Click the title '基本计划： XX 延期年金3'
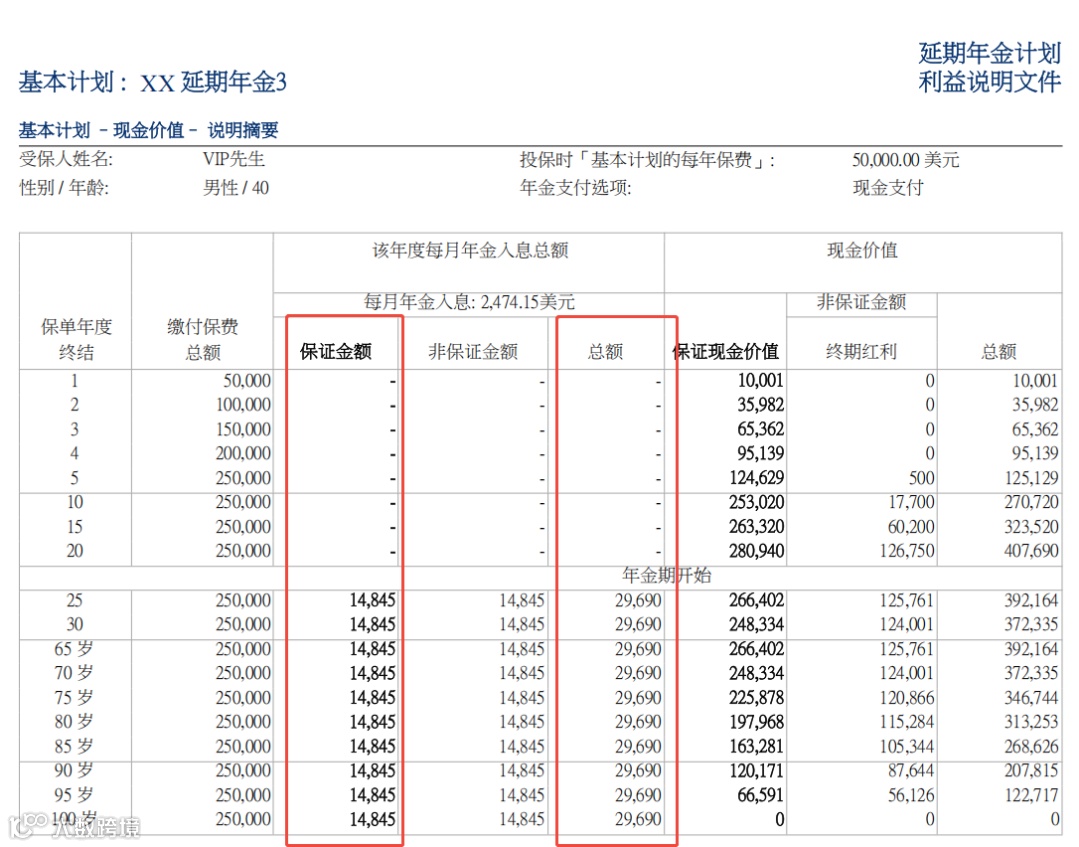This screenshot has width=1079, height=847. [152, 82]
